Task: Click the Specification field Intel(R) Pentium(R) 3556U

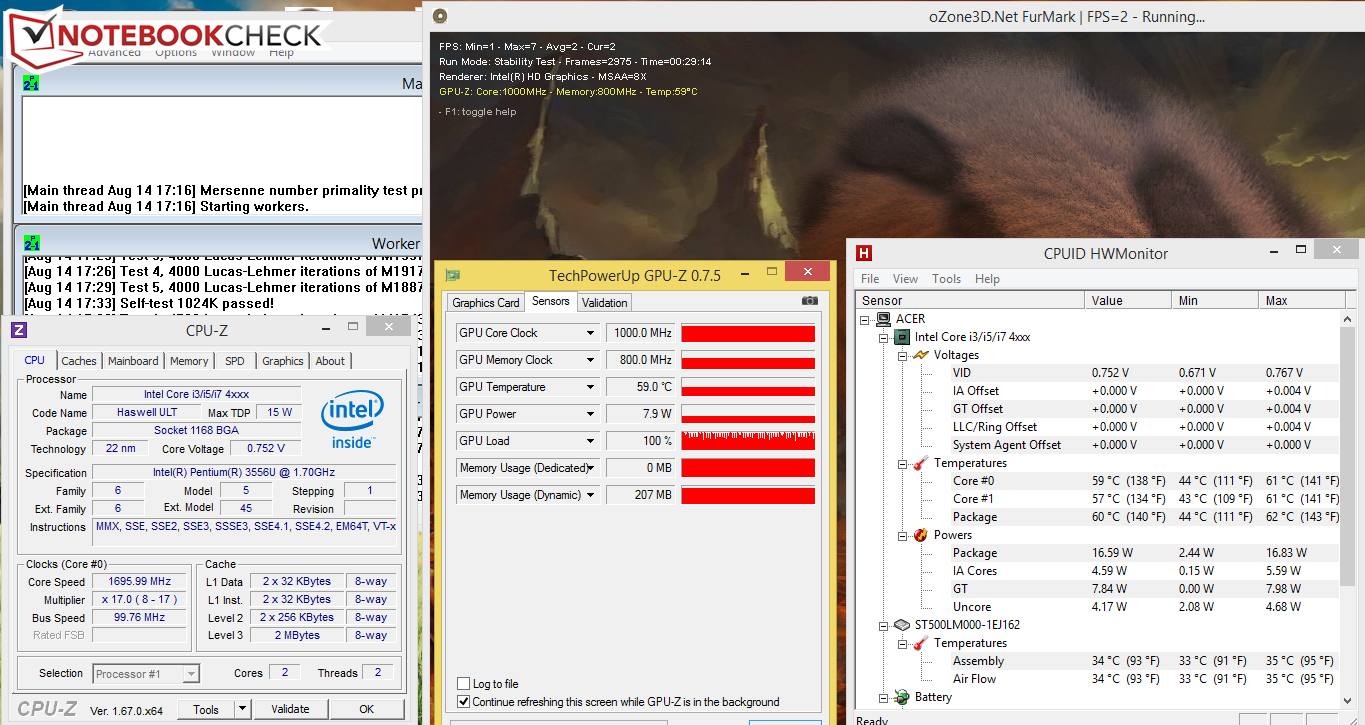Action: (244, 473)
